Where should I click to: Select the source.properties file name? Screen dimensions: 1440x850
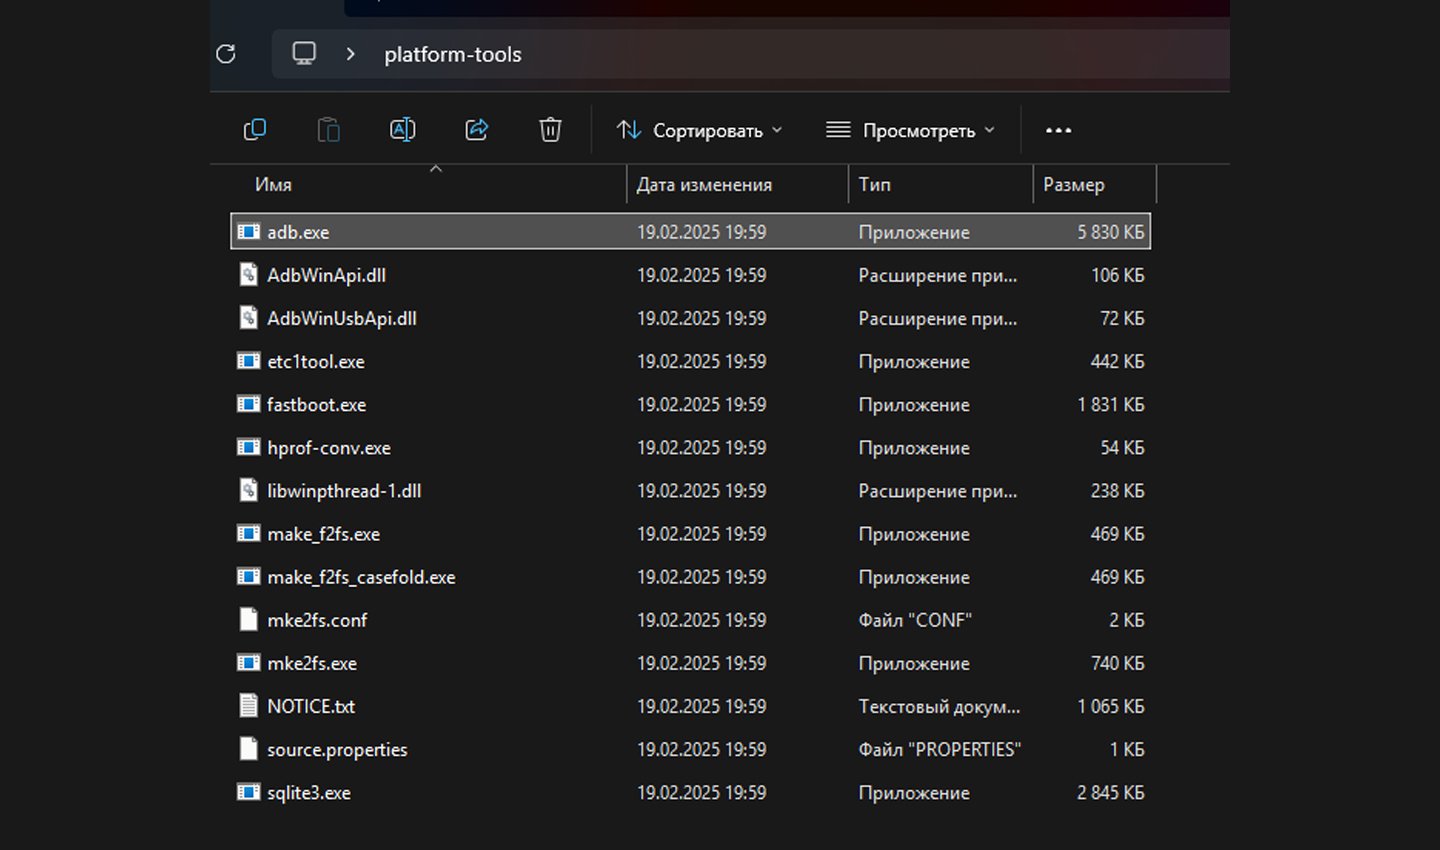337,749
